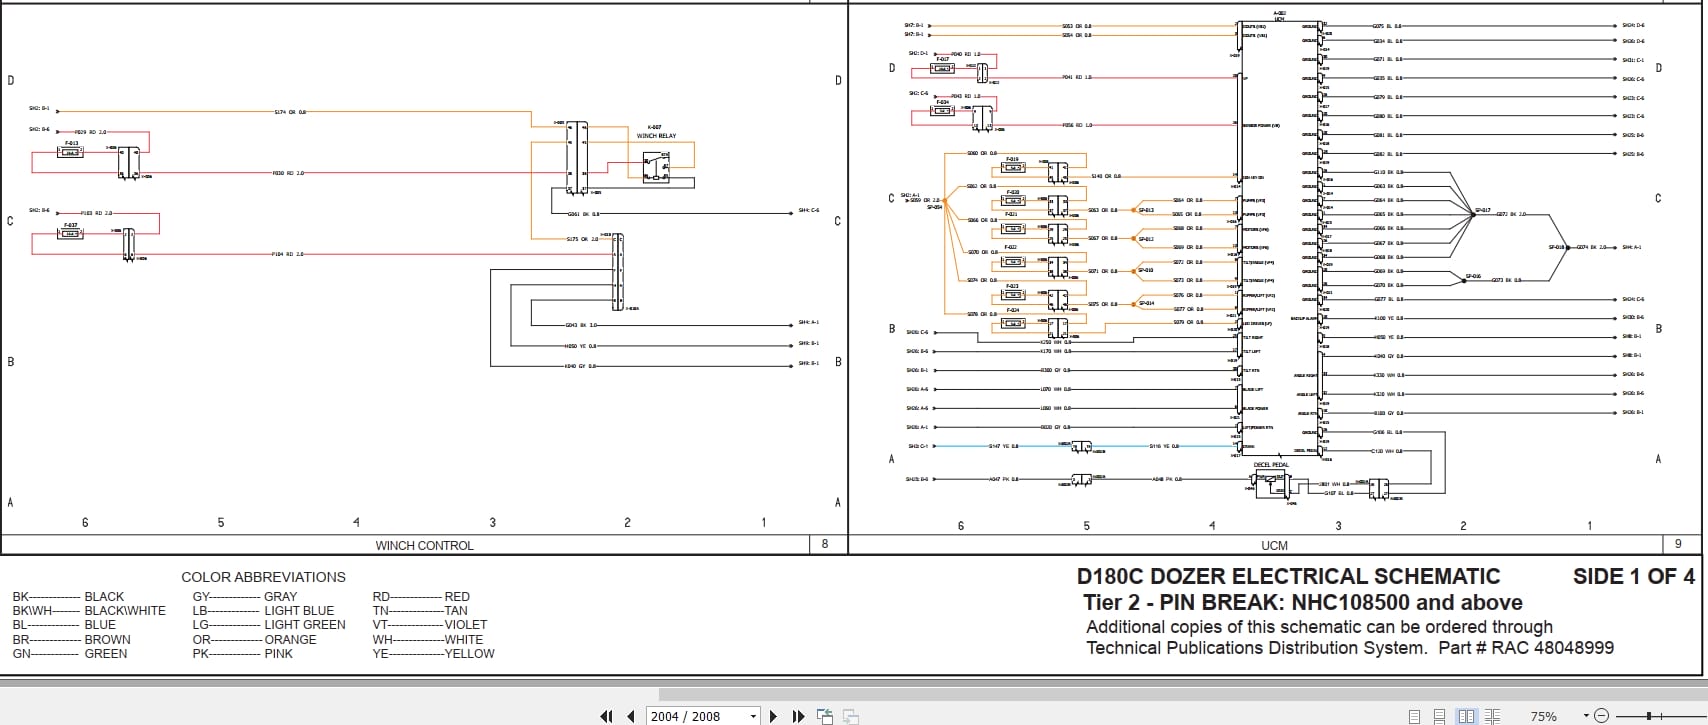
Task: Open the zoom level dropdown arrow
Action: (x=1586, y=716)
